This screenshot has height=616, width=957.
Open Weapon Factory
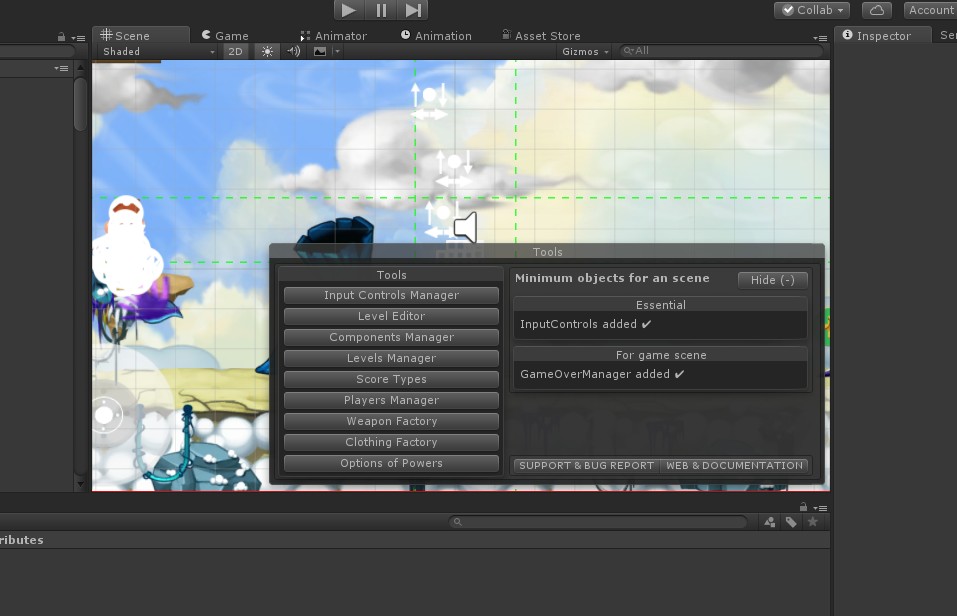point(391,421)
